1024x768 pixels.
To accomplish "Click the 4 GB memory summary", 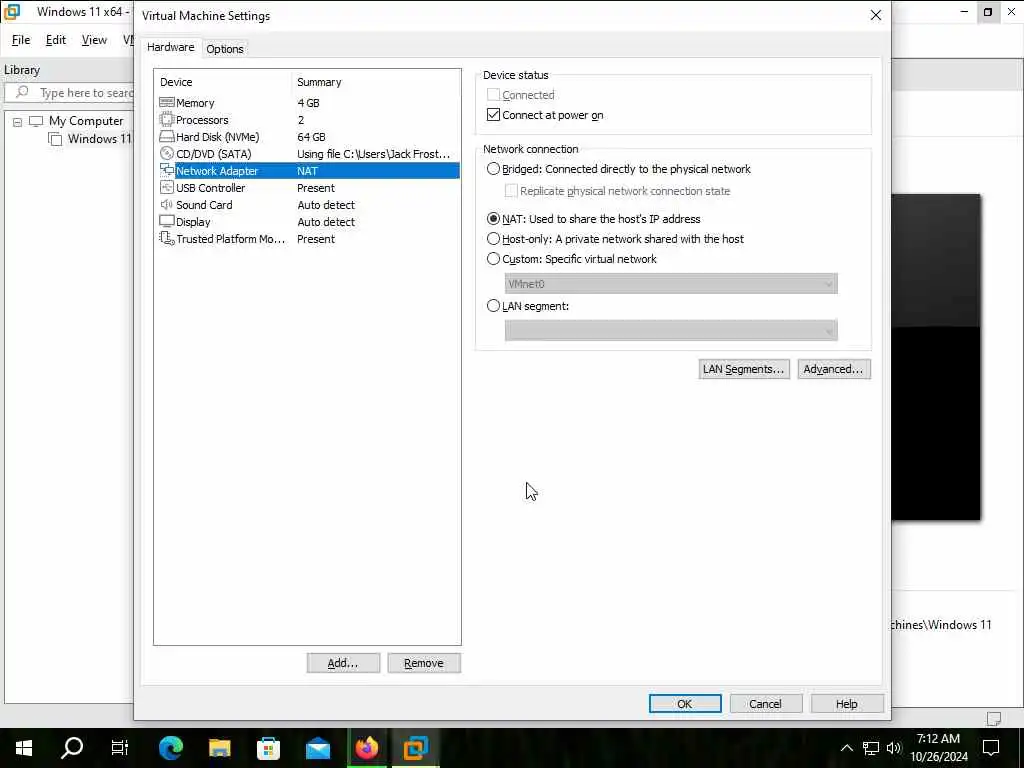I will coord(308,103).
